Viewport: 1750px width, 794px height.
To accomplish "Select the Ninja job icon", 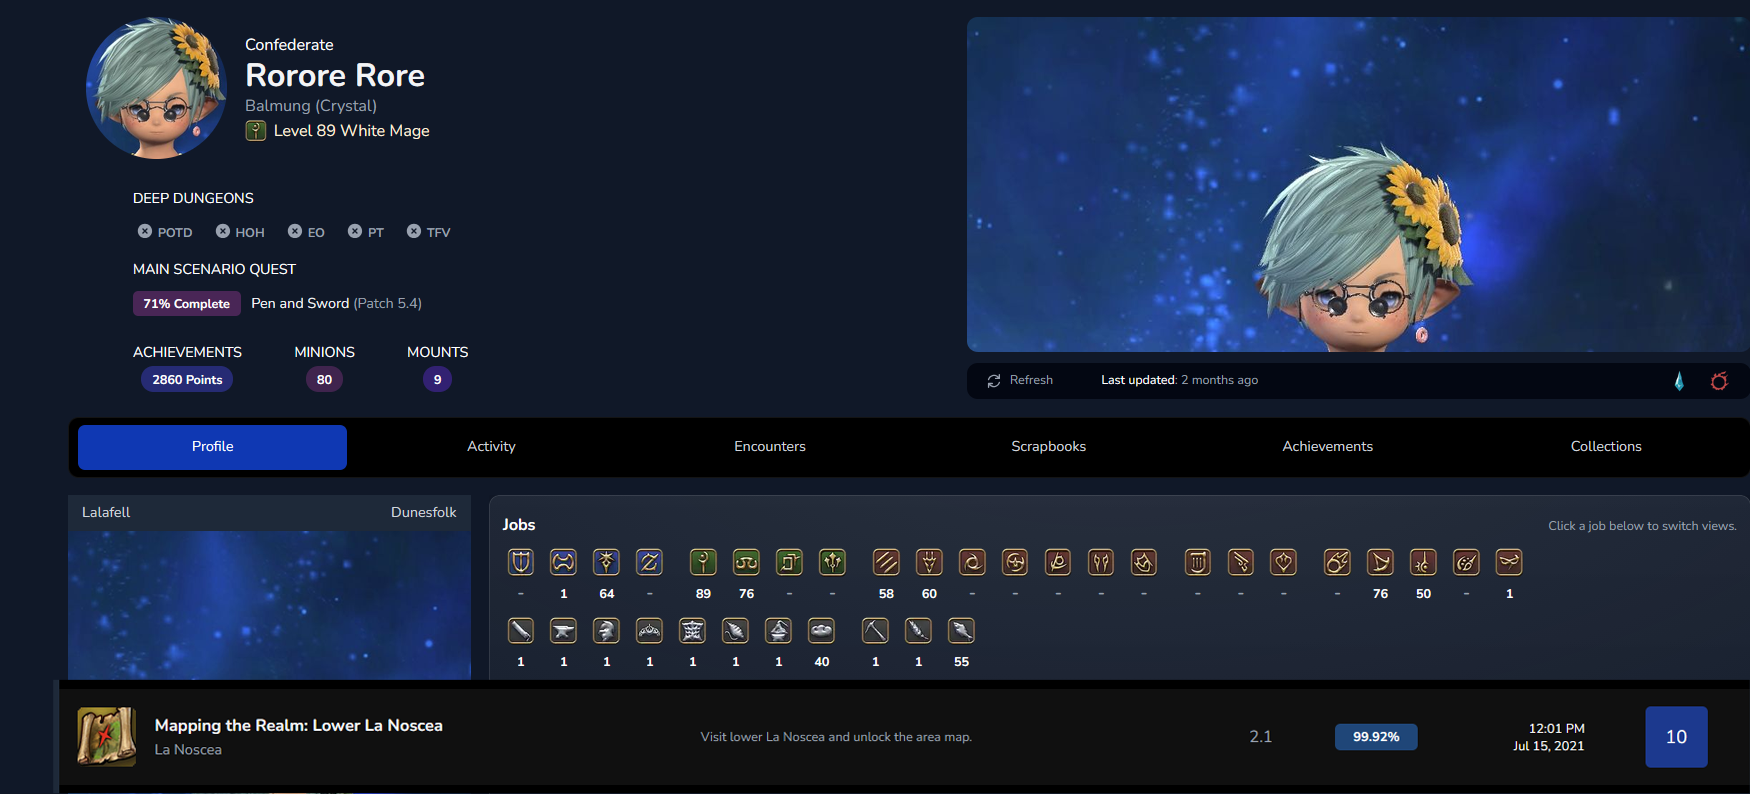I will coord(973,562).
